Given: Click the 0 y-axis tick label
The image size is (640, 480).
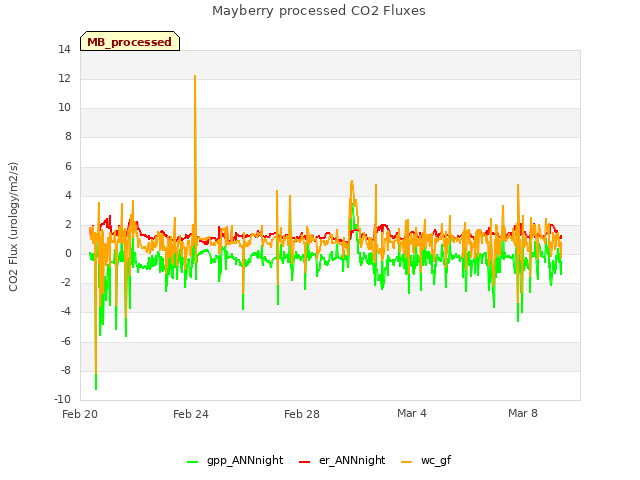Looking at the screenshot, I should click(68, 253).
